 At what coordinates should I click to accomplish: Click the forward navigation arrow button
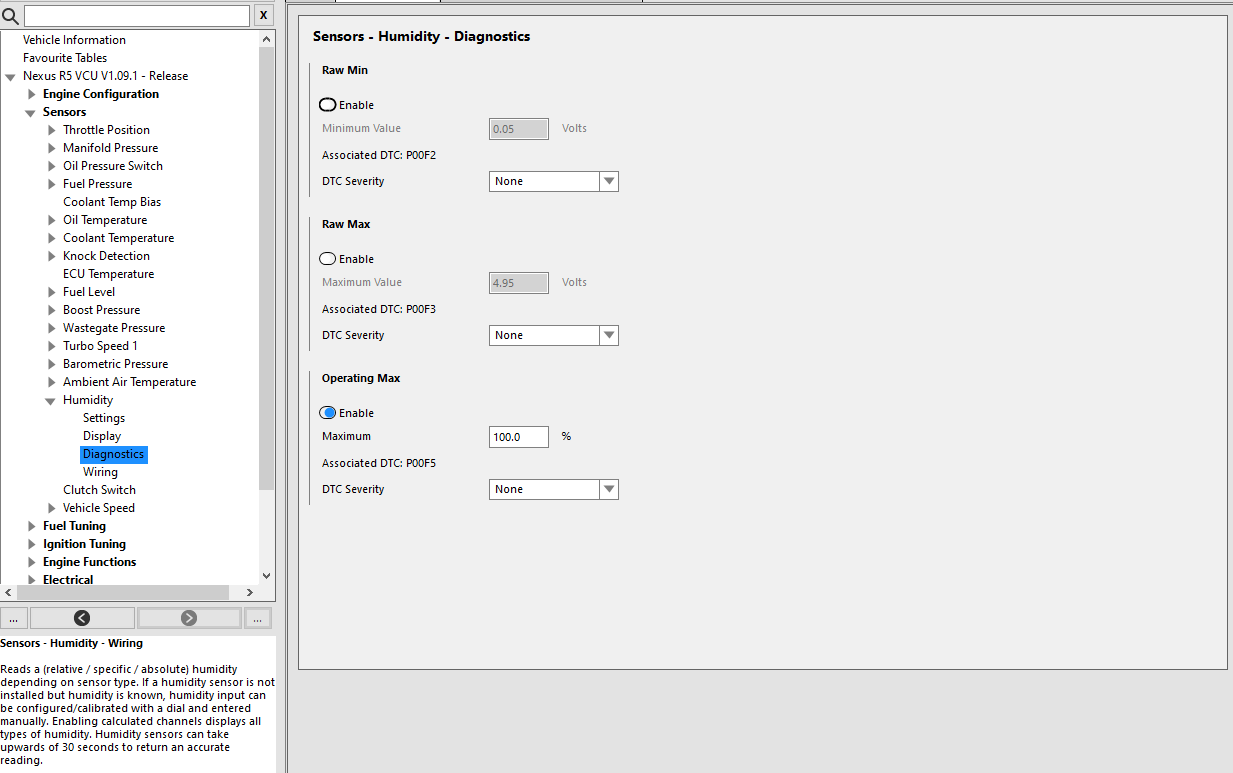click(189, 618)
